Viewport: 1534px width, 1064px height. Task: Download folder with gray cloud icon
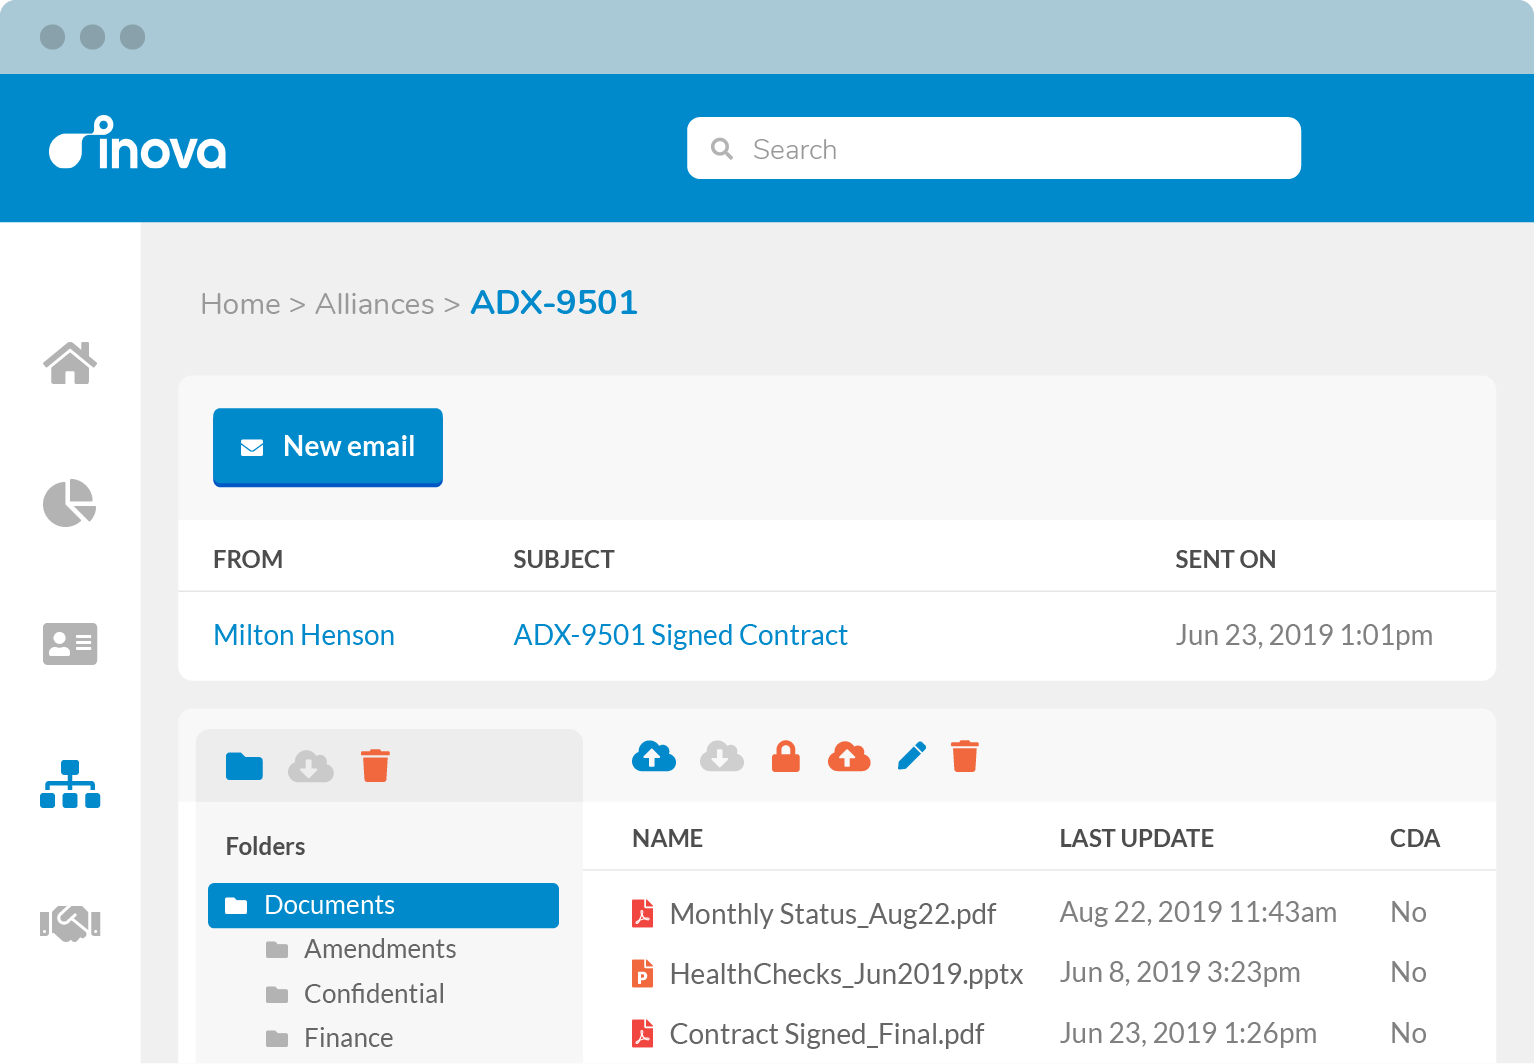pos(311,766)
